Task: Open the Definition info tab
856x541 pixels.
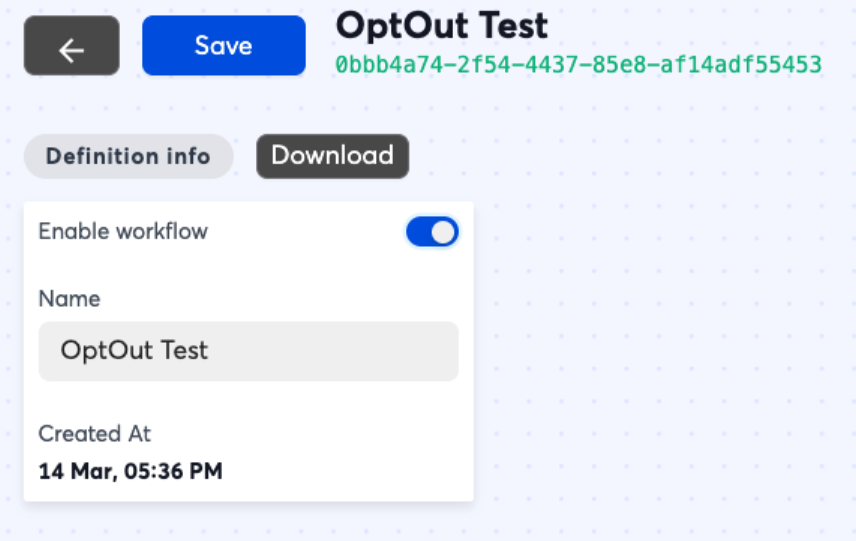Action: pyautogui.click(x=128, y=157)
